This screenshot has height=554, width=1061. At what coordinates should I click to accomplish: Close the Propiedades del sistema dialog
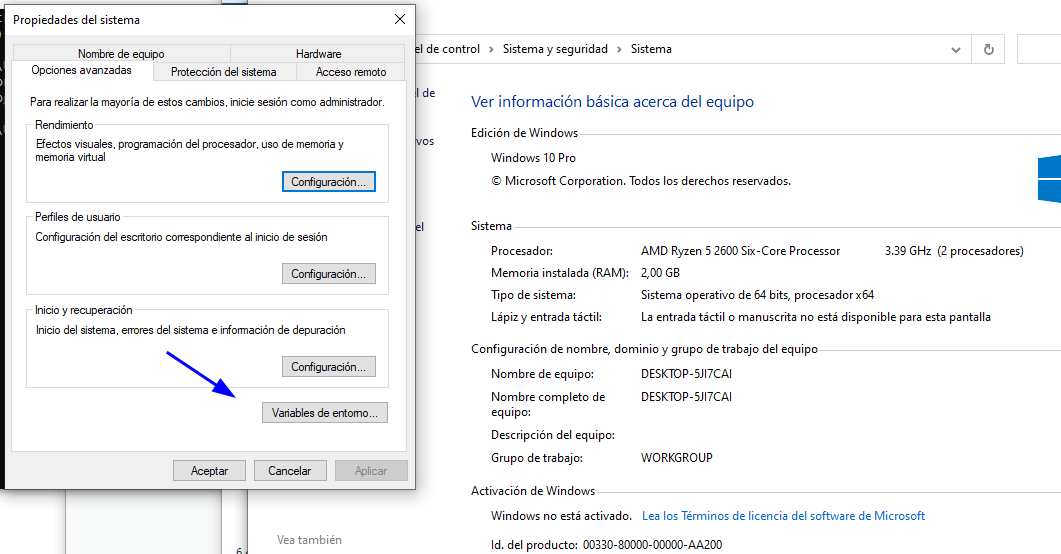point(400,20)
